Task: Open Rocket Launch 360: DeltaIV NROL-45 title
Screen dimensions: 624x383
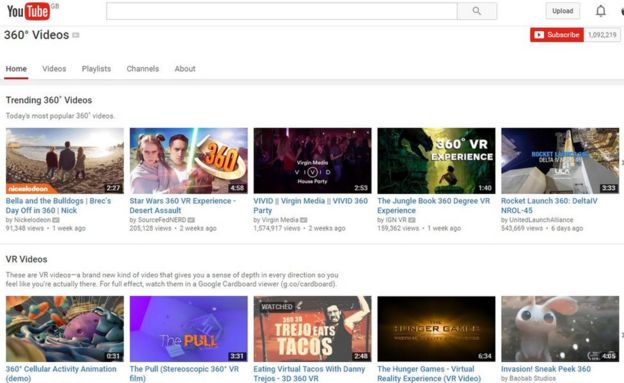Action: (549, 205)
